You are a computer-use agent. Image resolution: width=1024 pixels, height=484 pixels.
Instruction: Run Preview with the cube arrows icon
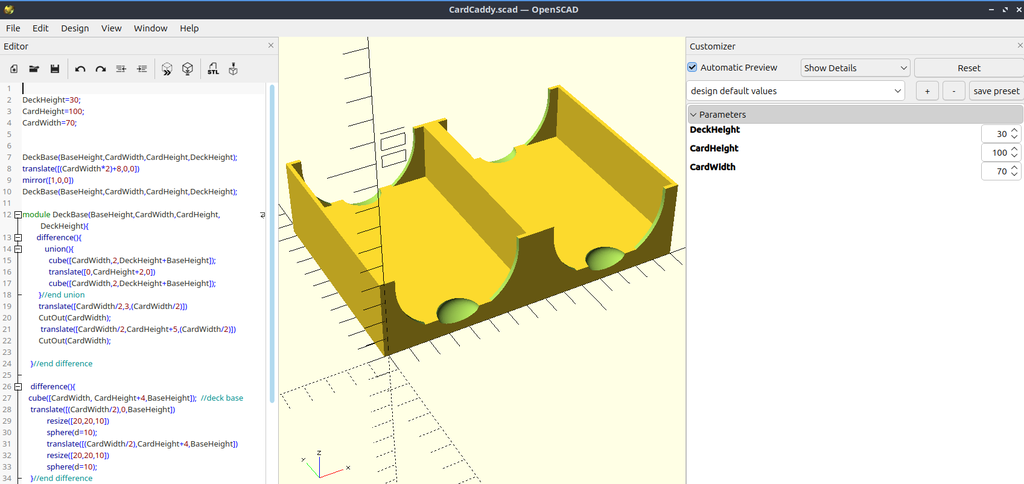(x=167, y=69)
